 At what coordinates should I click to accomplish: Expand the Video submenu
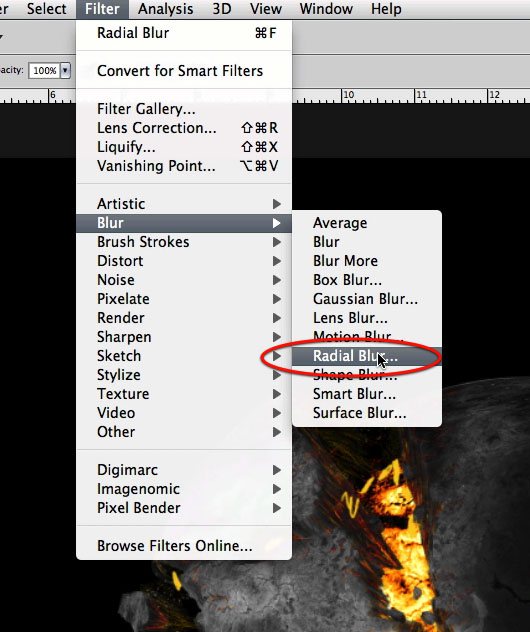click(184, 413)
